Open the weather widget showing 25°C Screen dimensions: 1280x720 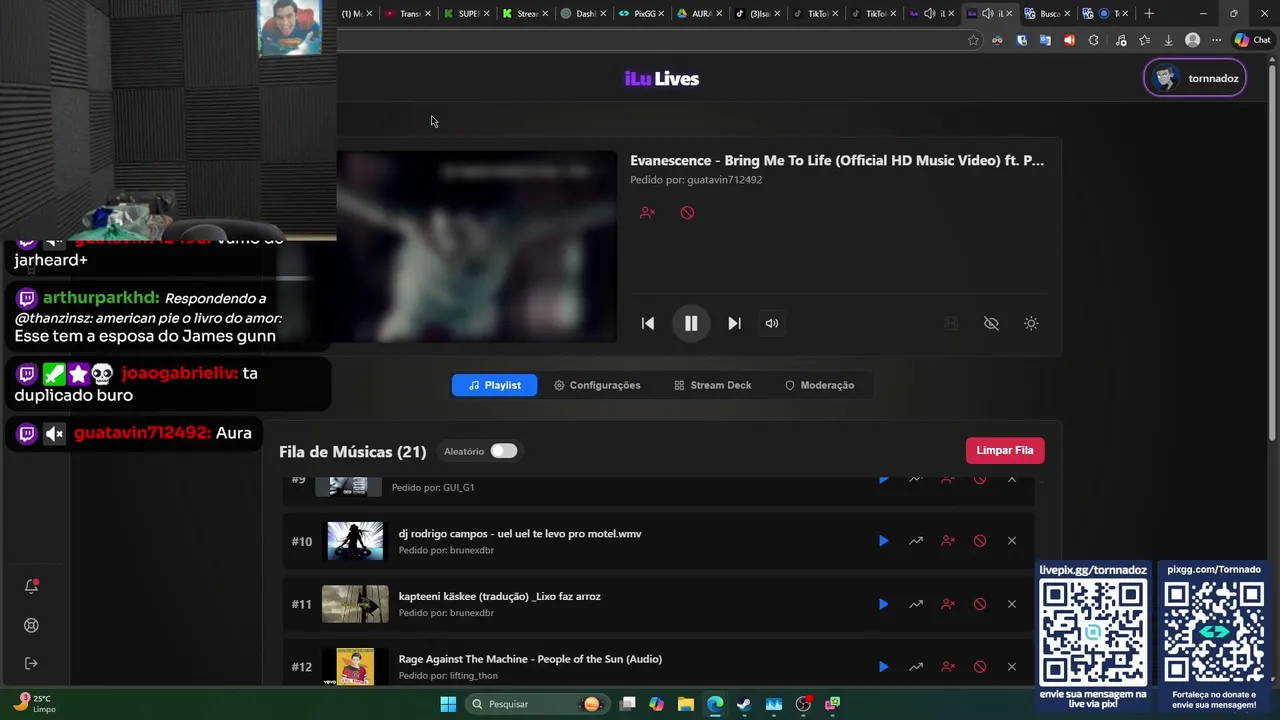36,704
